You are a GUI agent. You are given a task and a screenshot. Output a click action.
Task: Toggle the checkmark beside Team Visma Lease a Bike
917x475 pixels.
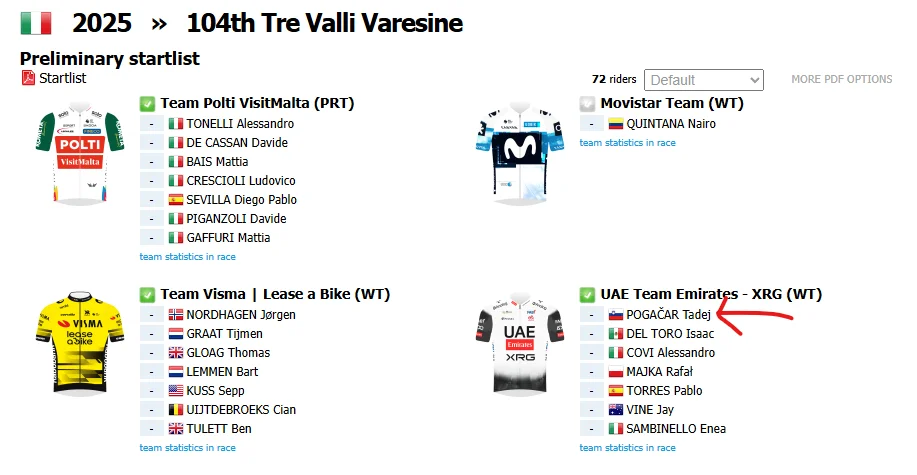pyautogui.click(x=147, y=295)
